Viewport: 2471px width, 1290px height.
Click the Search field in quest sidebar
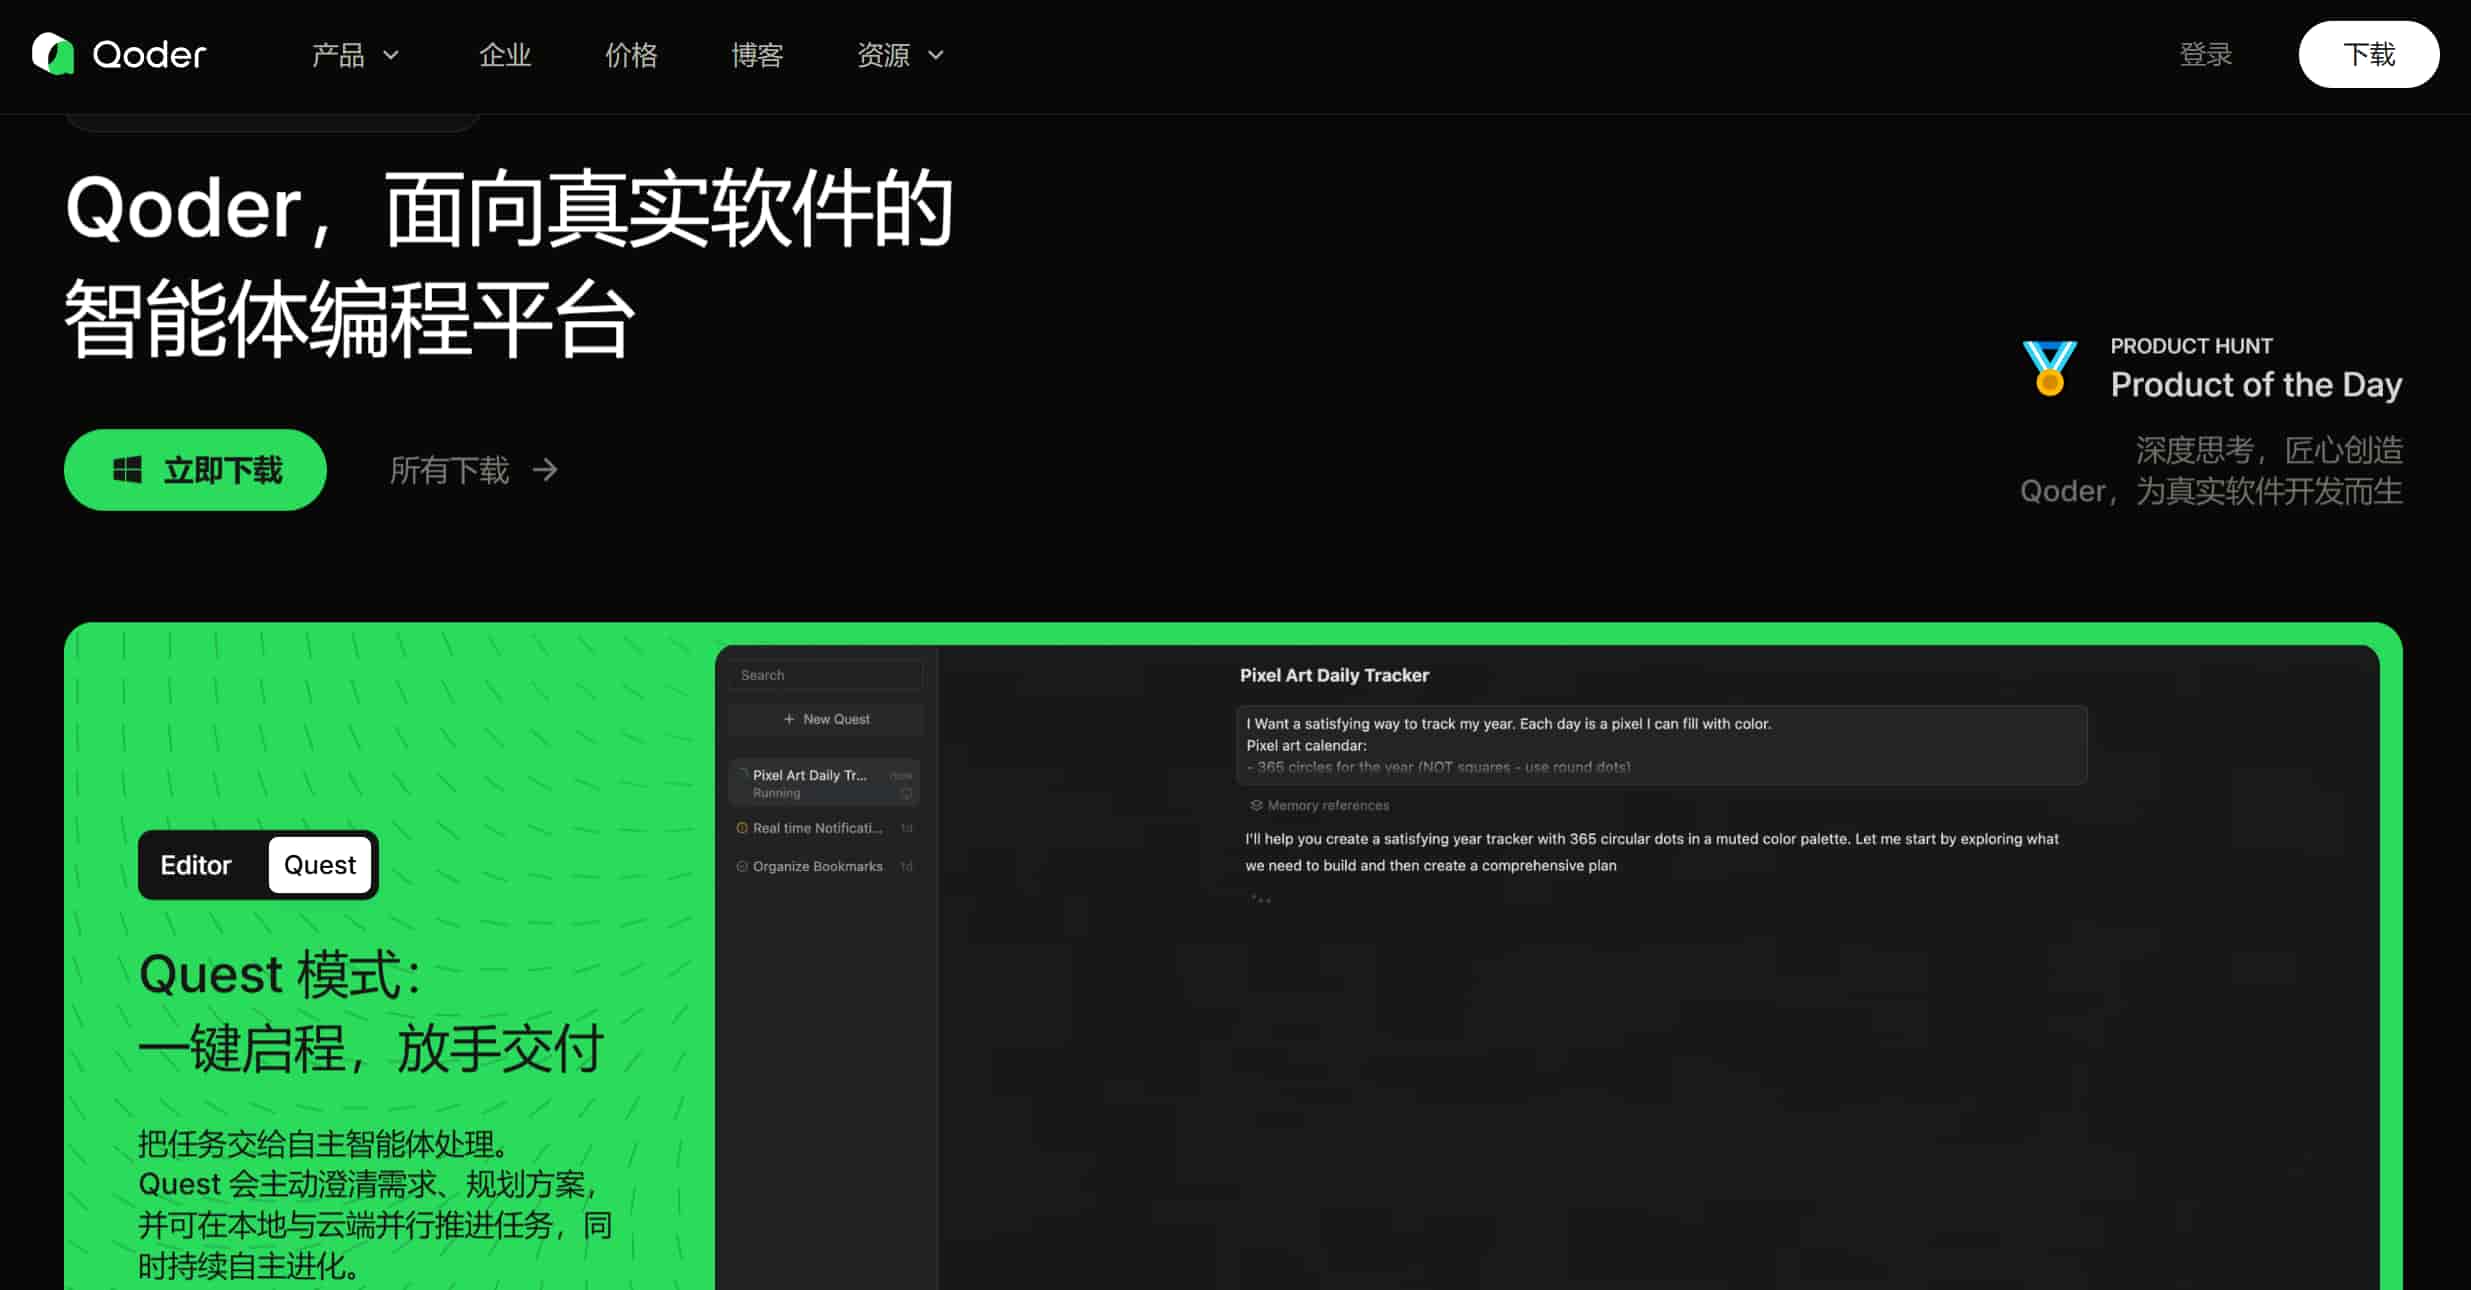(826, 675)
